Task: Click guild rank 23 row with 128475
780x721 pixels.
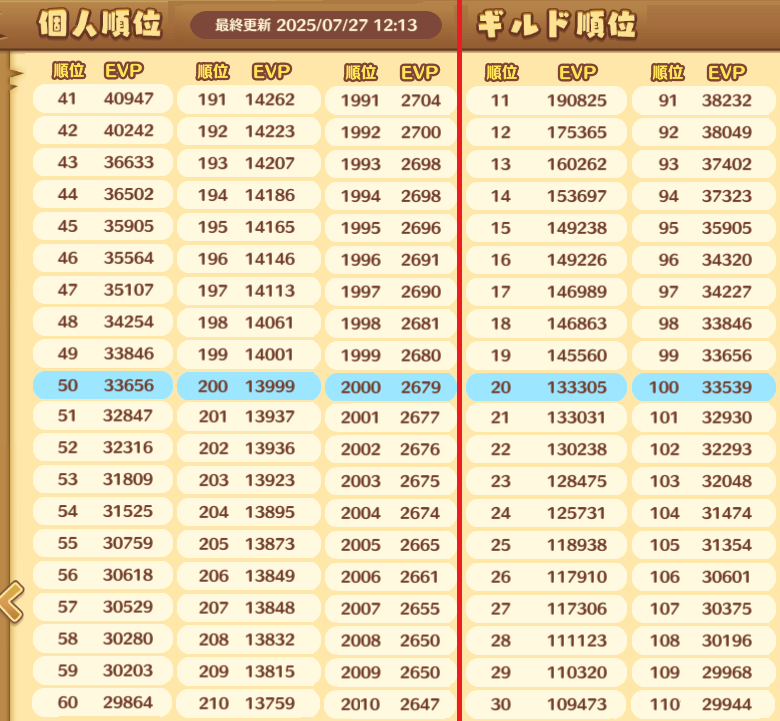Action: tap(546, 481)
